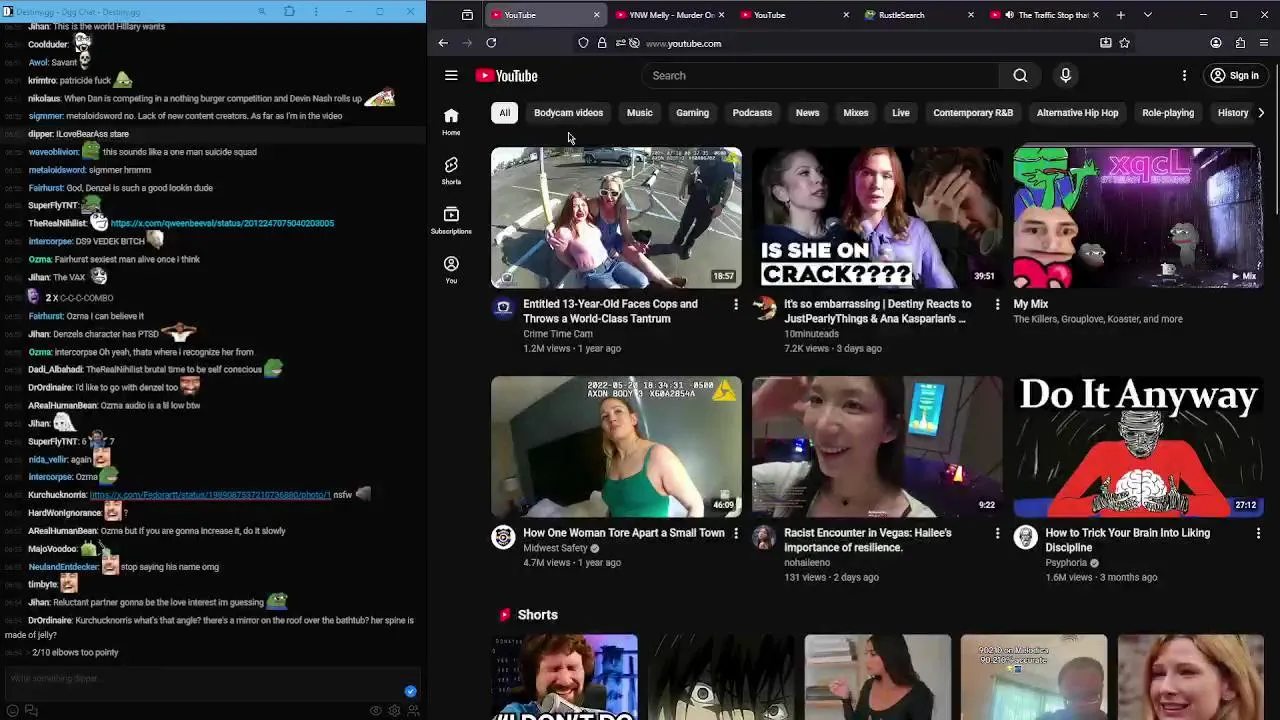Image resolution: width=1280 pixels, height=720 pixels.
Task: Open Psyphoria channel avatar
Action: pos(1025,537)
